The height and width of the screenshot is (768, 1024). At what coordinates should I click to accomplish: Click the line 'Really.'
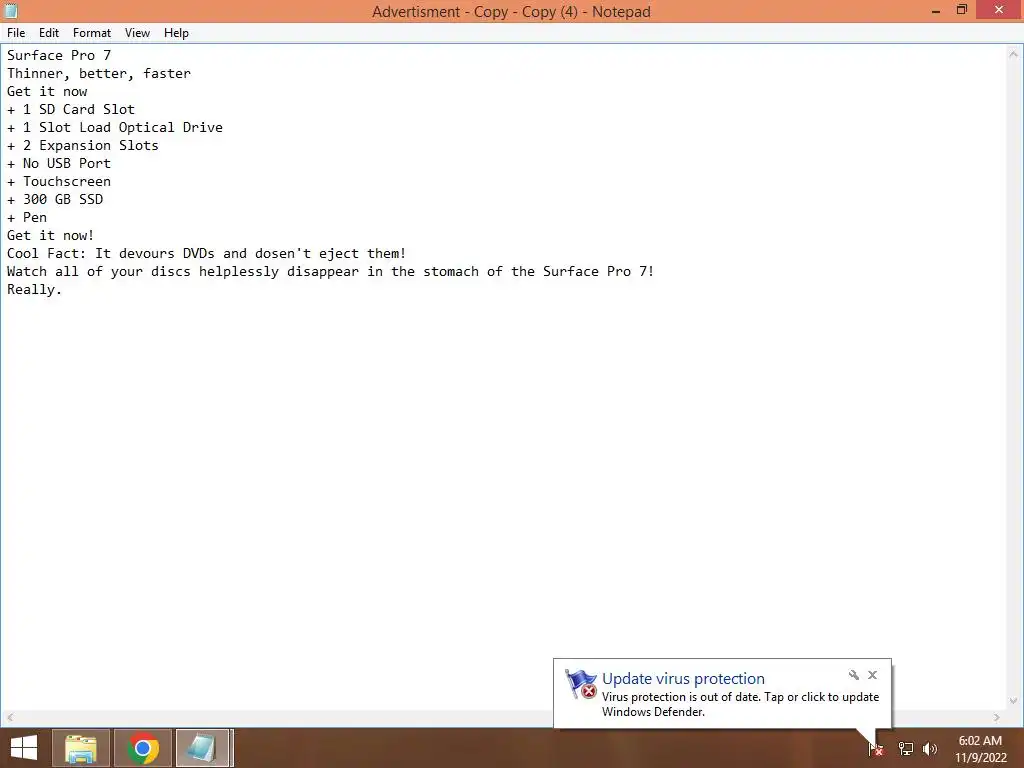(34, 289)
